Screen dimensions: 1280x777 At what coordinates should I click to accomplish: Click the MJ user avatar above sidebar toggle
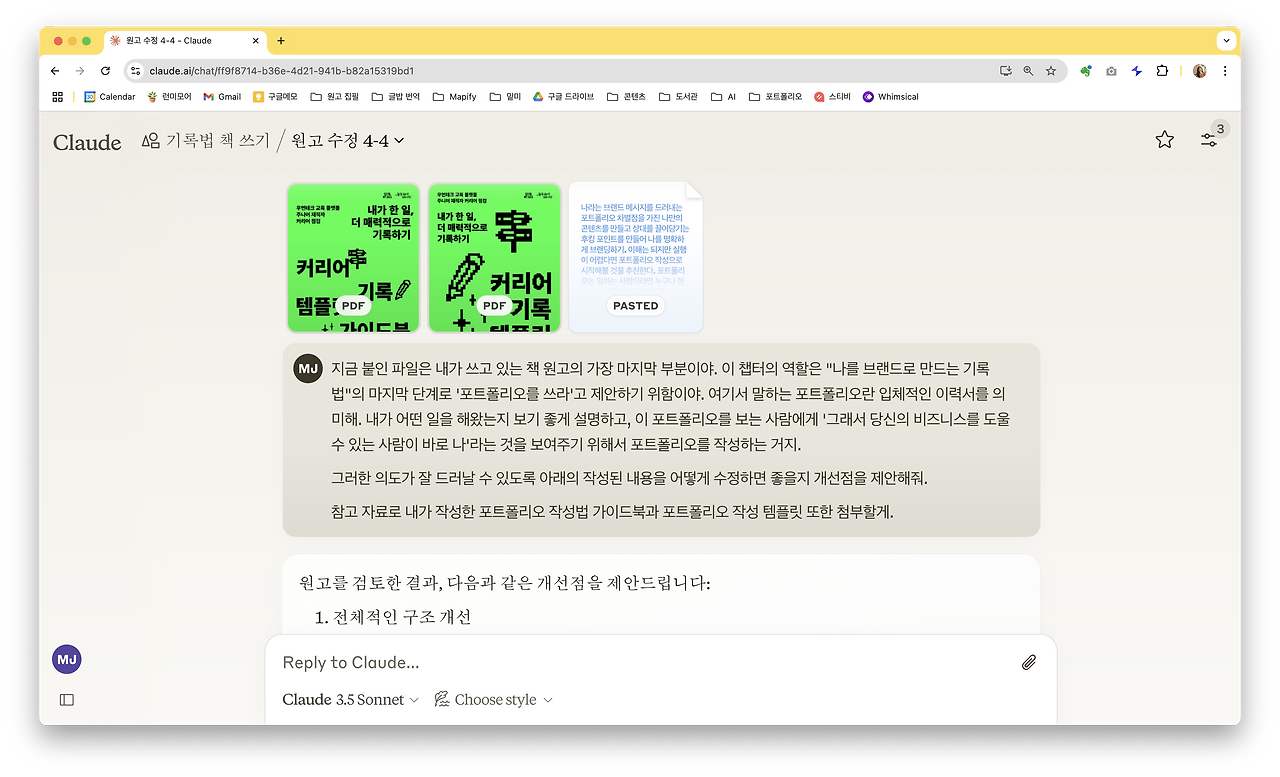pyautogui.click(x=66, y=658)
